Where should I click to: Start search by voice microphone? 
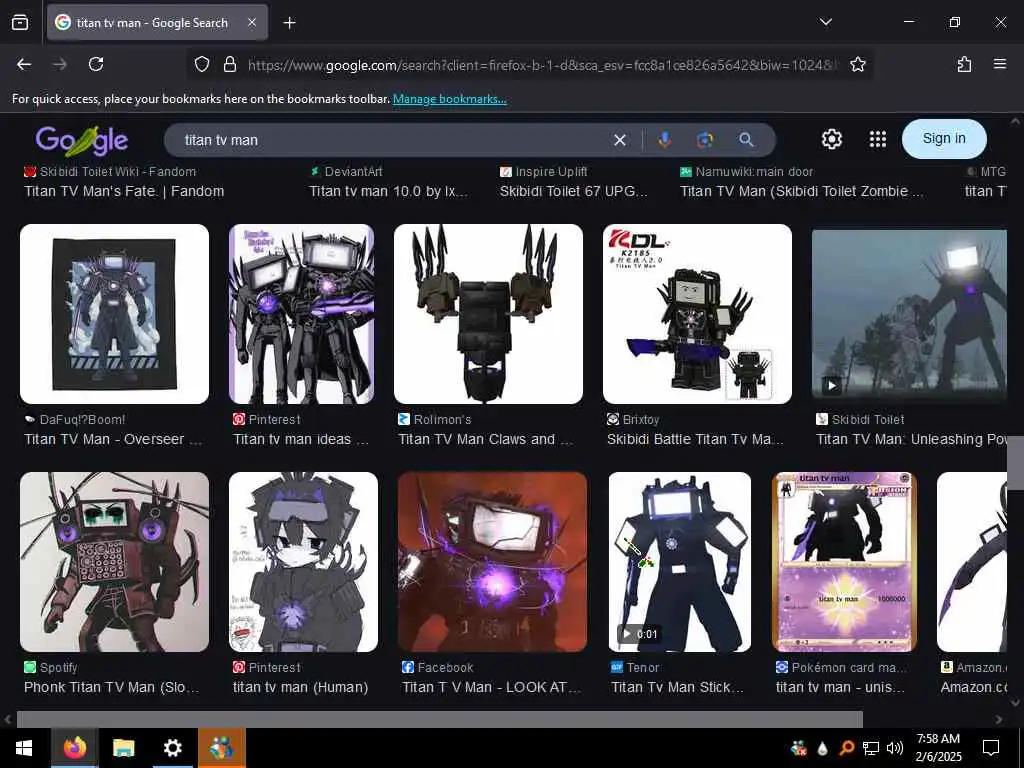click(664, 140)
